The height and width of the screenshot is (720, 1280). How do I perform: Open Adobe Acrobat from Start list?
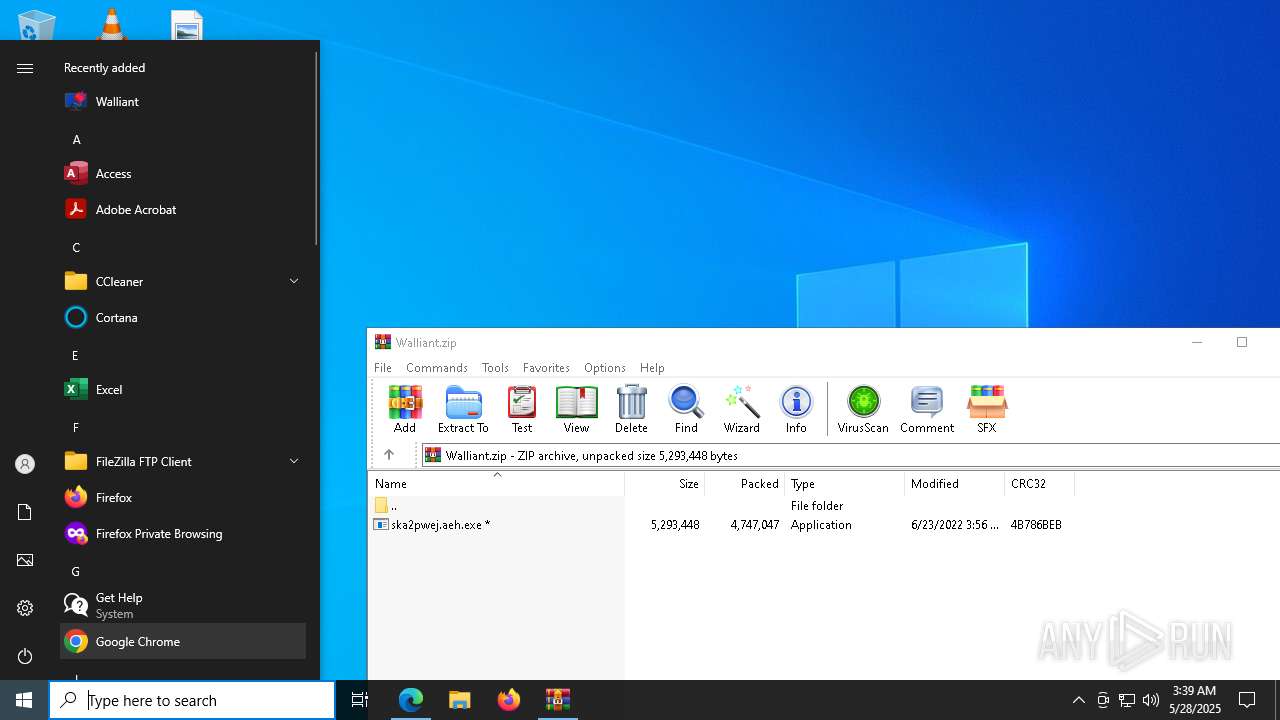coord(183,209)
